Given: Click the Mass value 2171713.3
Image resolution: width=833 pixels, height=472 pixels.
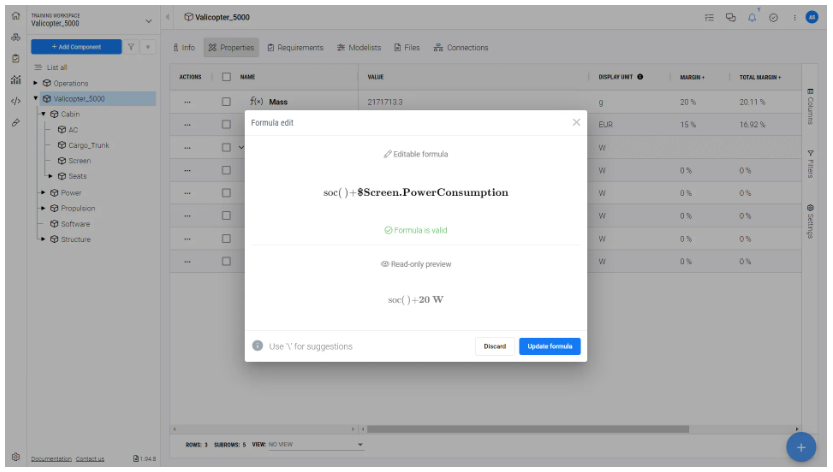Looking at the screenshot, I should pos(384,102).
